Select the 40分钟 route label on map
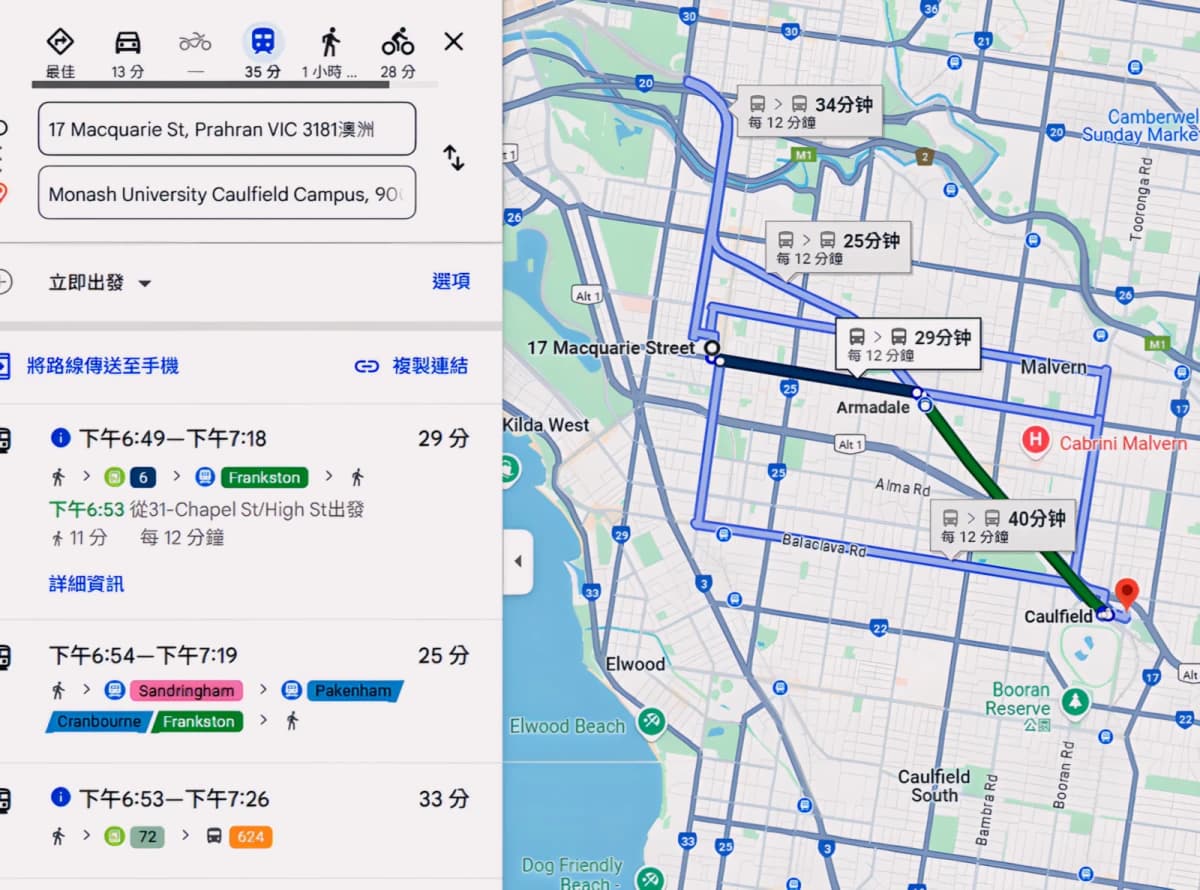This screenshot has width=1200, height=890. [x=1003, y=525]
